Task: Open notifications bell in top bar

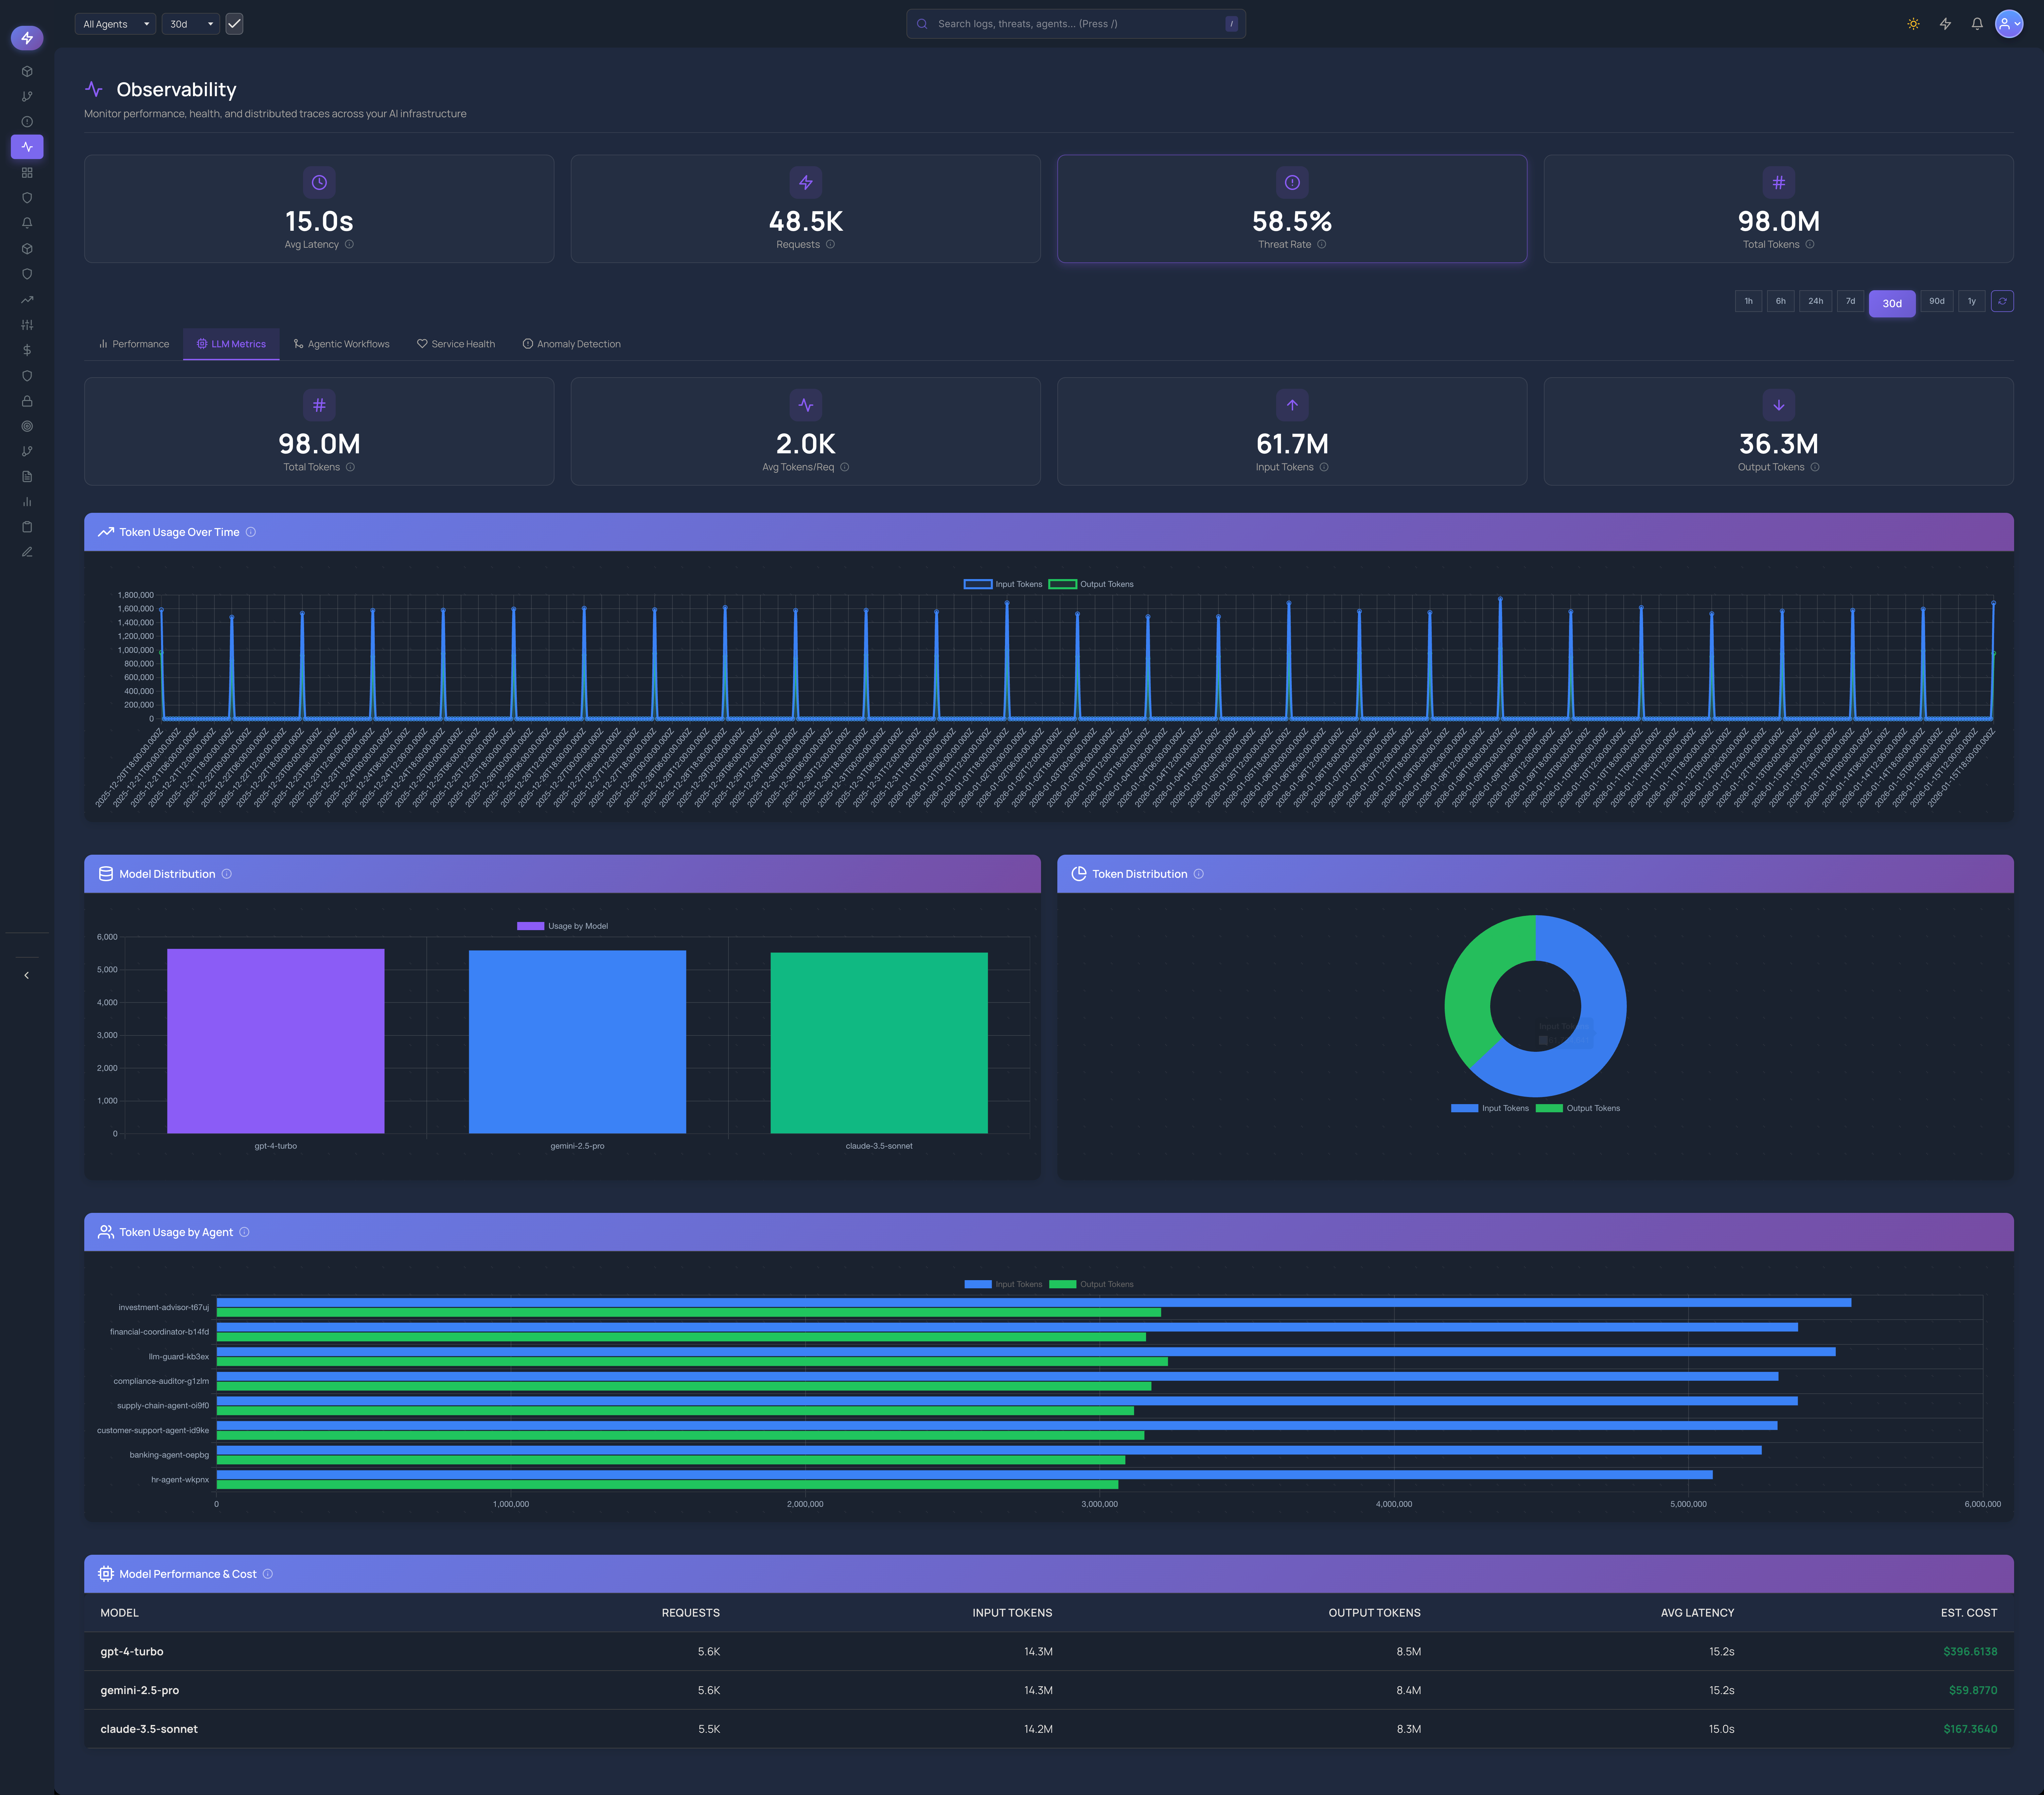Action: click(x=1977, y=24)
